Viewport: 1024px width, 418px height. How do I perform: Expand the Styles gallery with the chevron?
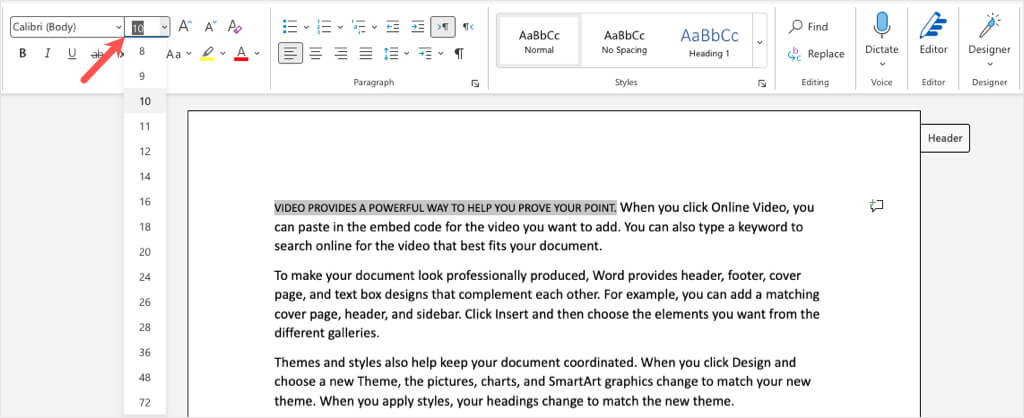coord(759,42)
